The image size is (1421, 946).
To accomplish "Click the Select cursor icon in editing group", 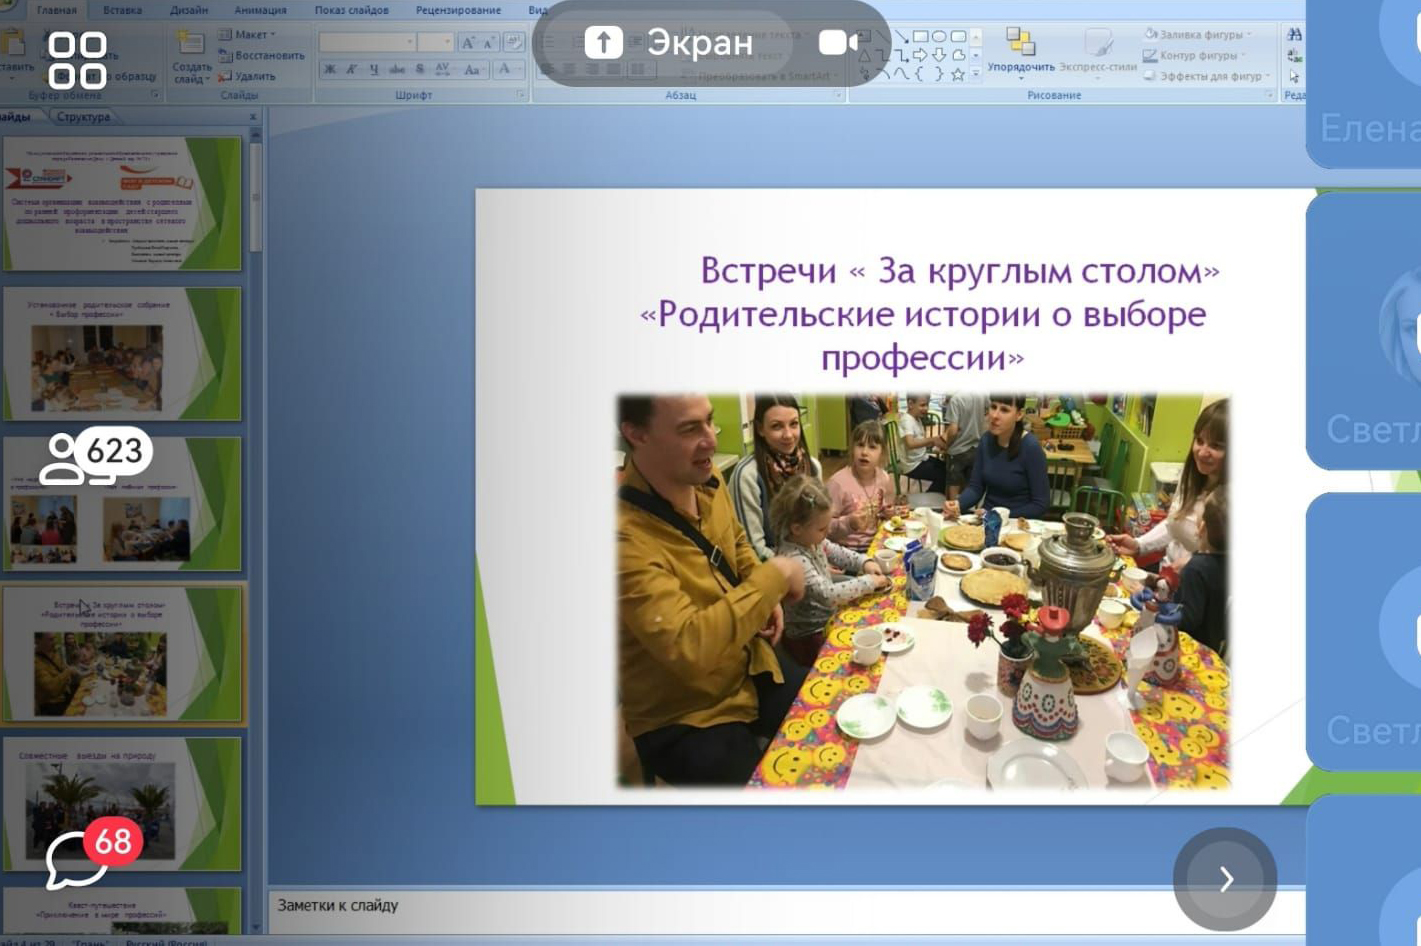I will click(x=1294, y=76).
